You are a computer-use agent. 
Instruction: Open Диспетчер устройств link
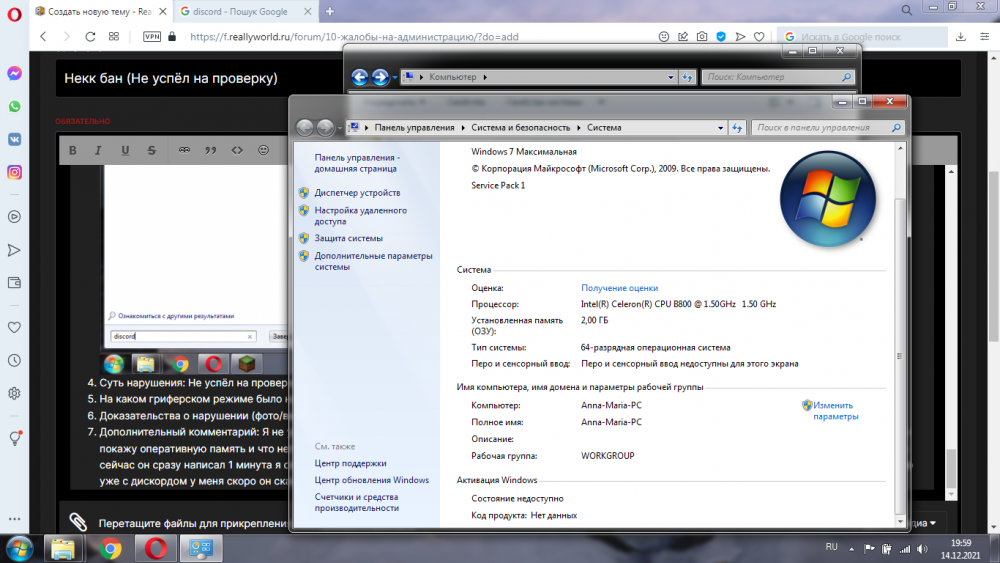(357, 193)
